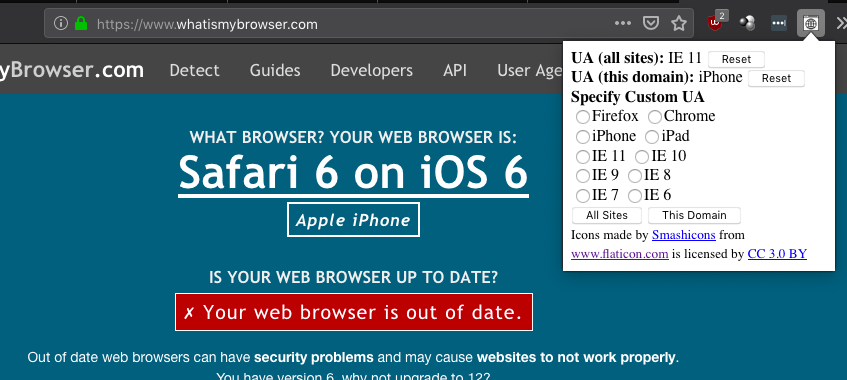Select the IE 10 radio button

[642, 157]
